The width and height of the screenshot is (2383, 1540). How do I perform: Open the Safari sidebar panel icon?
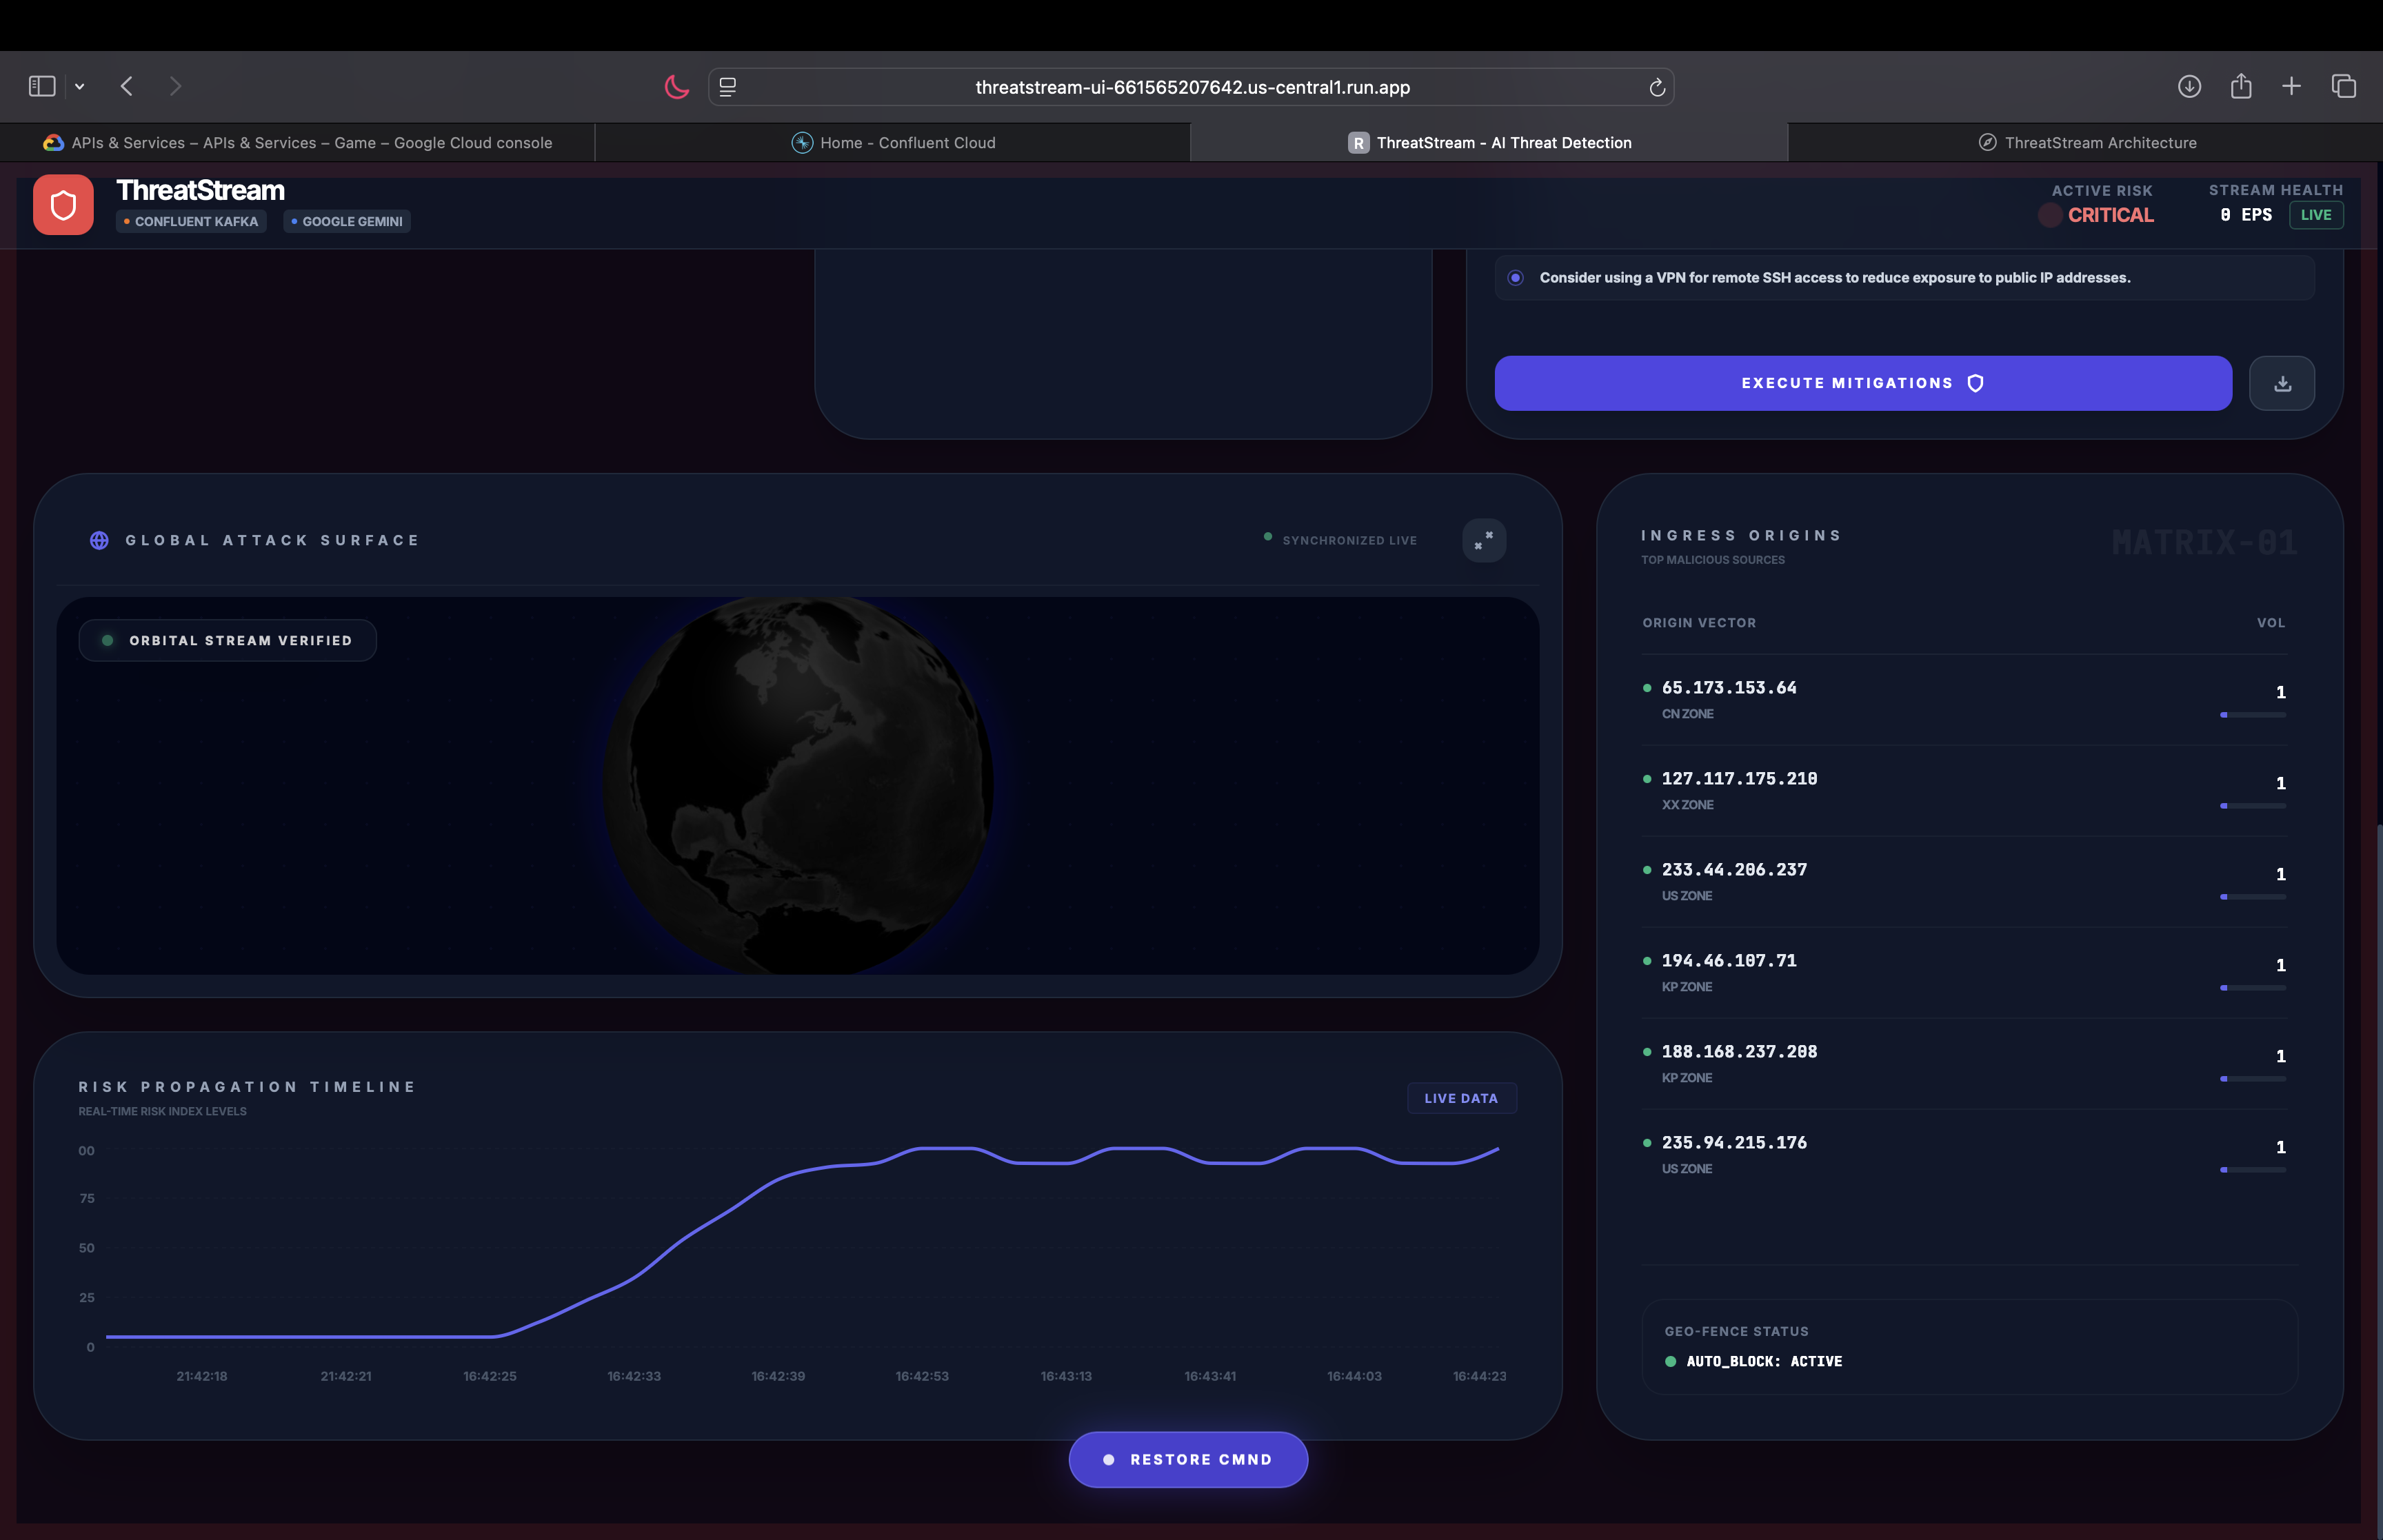point(42,87)
